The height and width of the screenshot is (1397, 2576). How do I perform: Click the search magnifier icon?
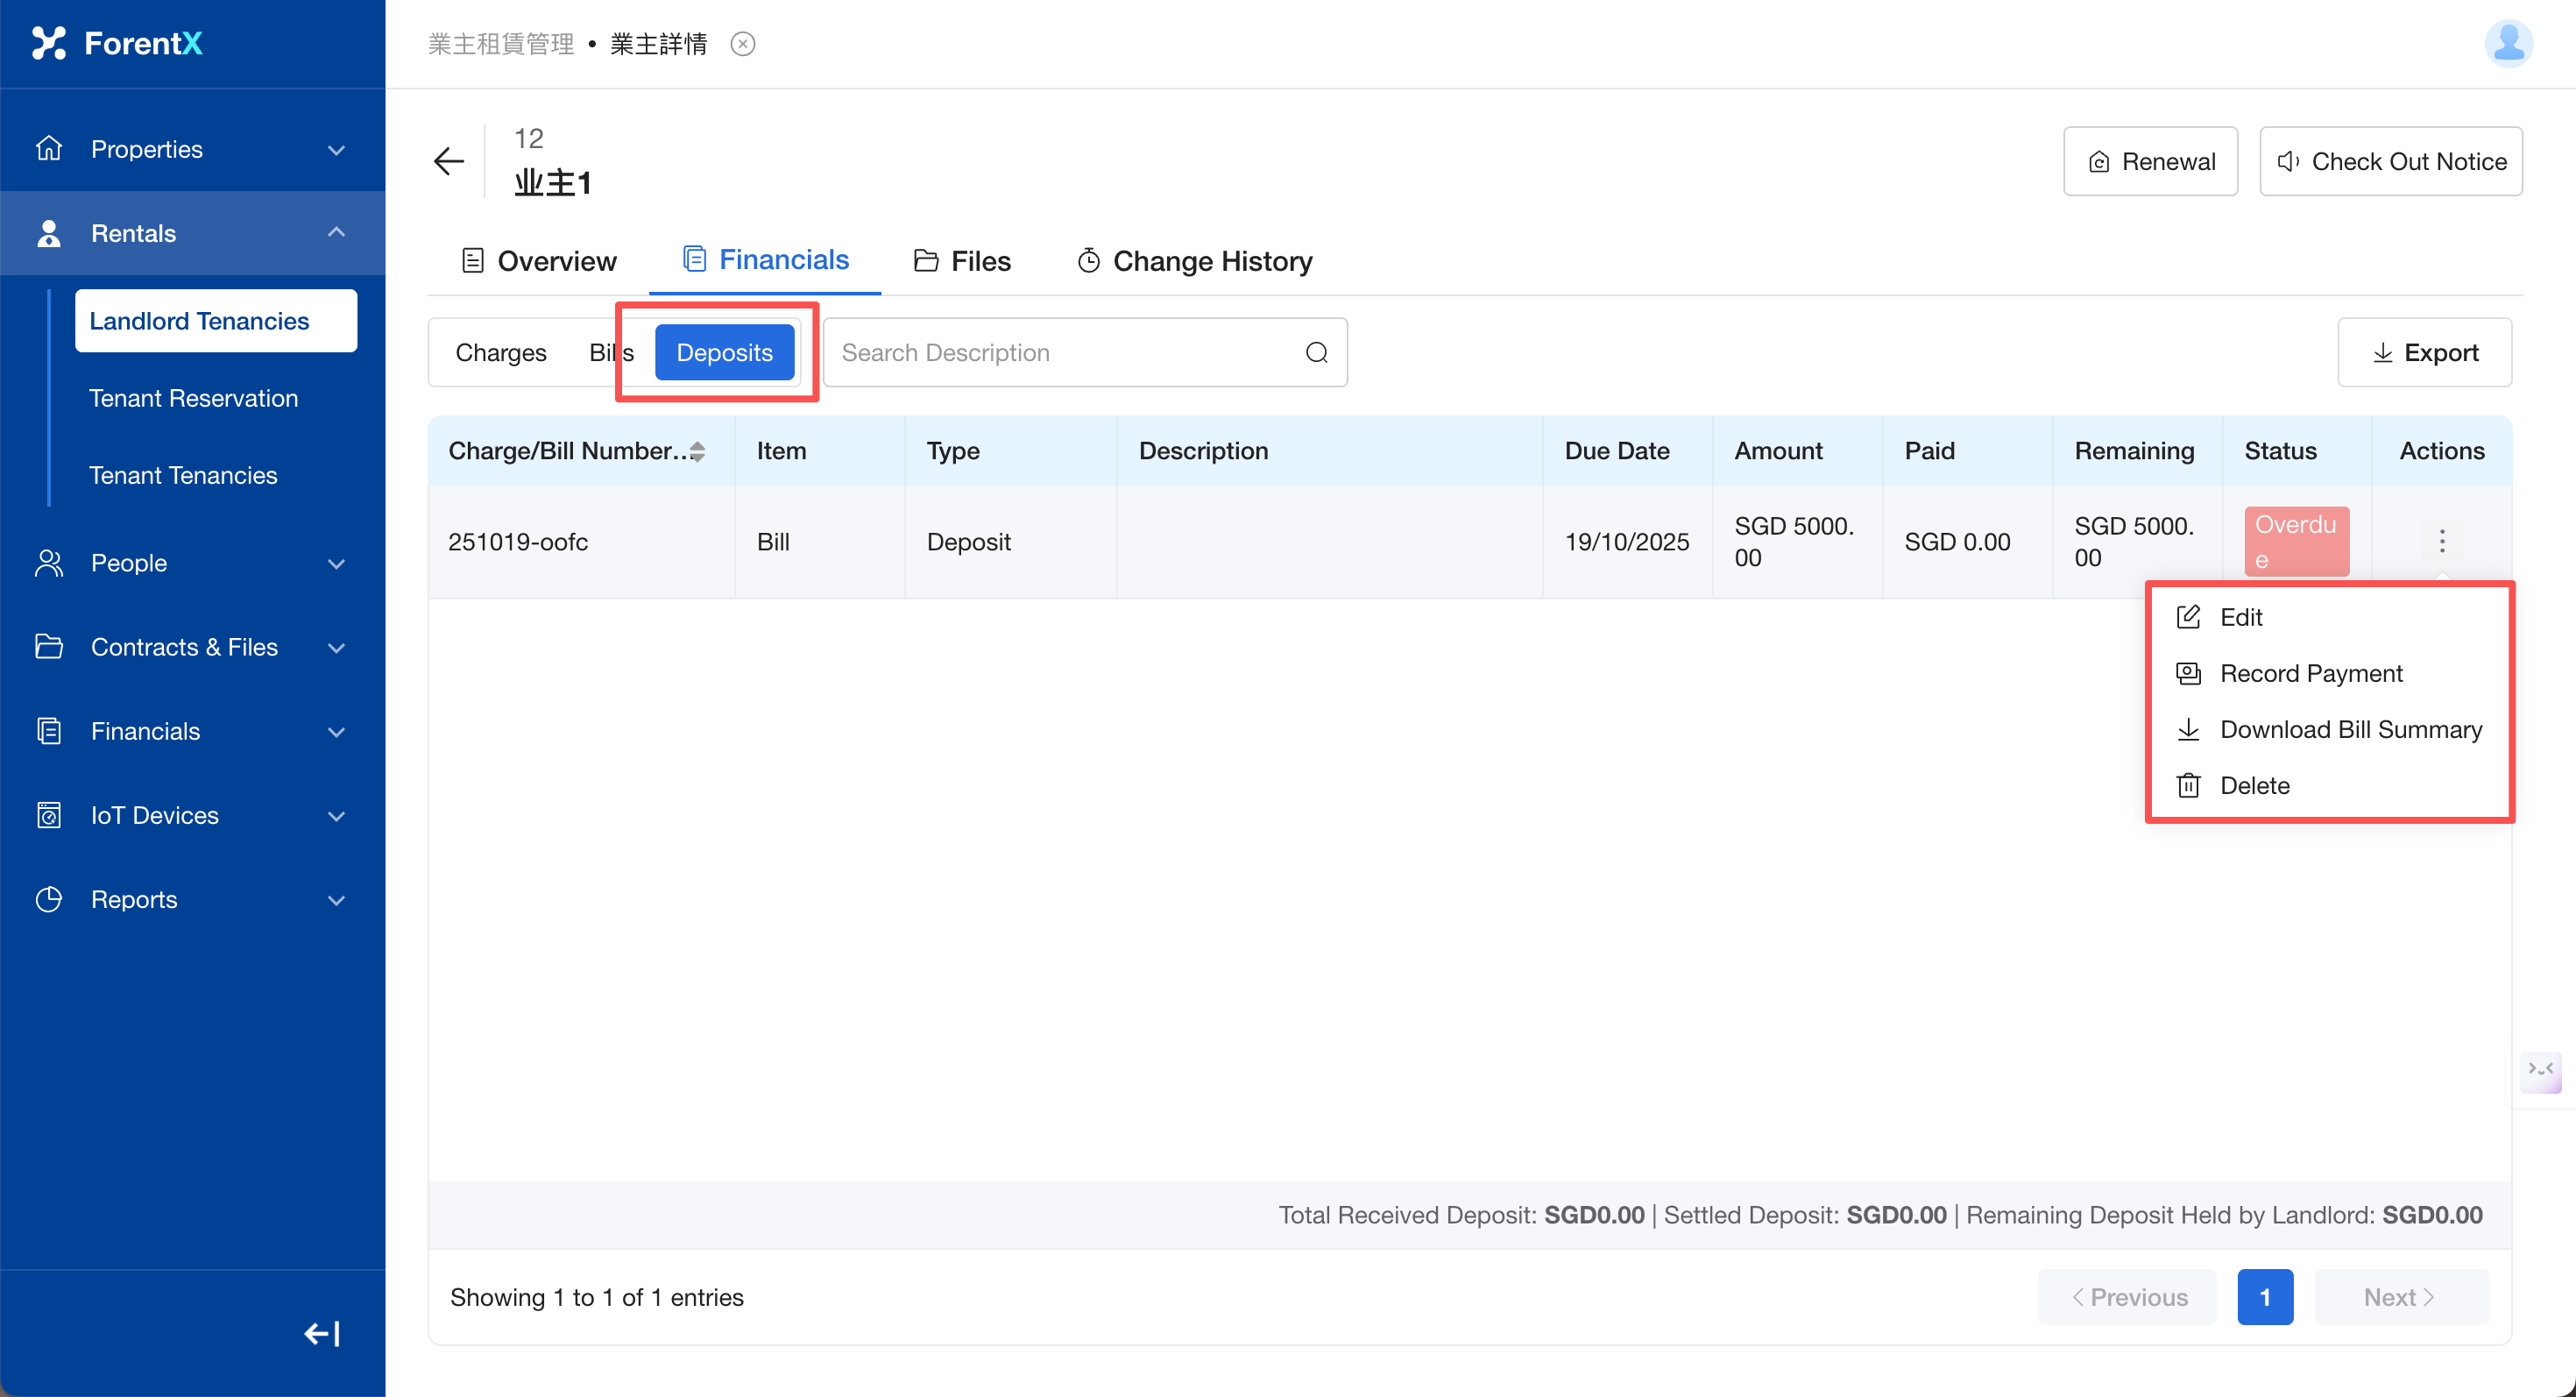(1316, 352)
